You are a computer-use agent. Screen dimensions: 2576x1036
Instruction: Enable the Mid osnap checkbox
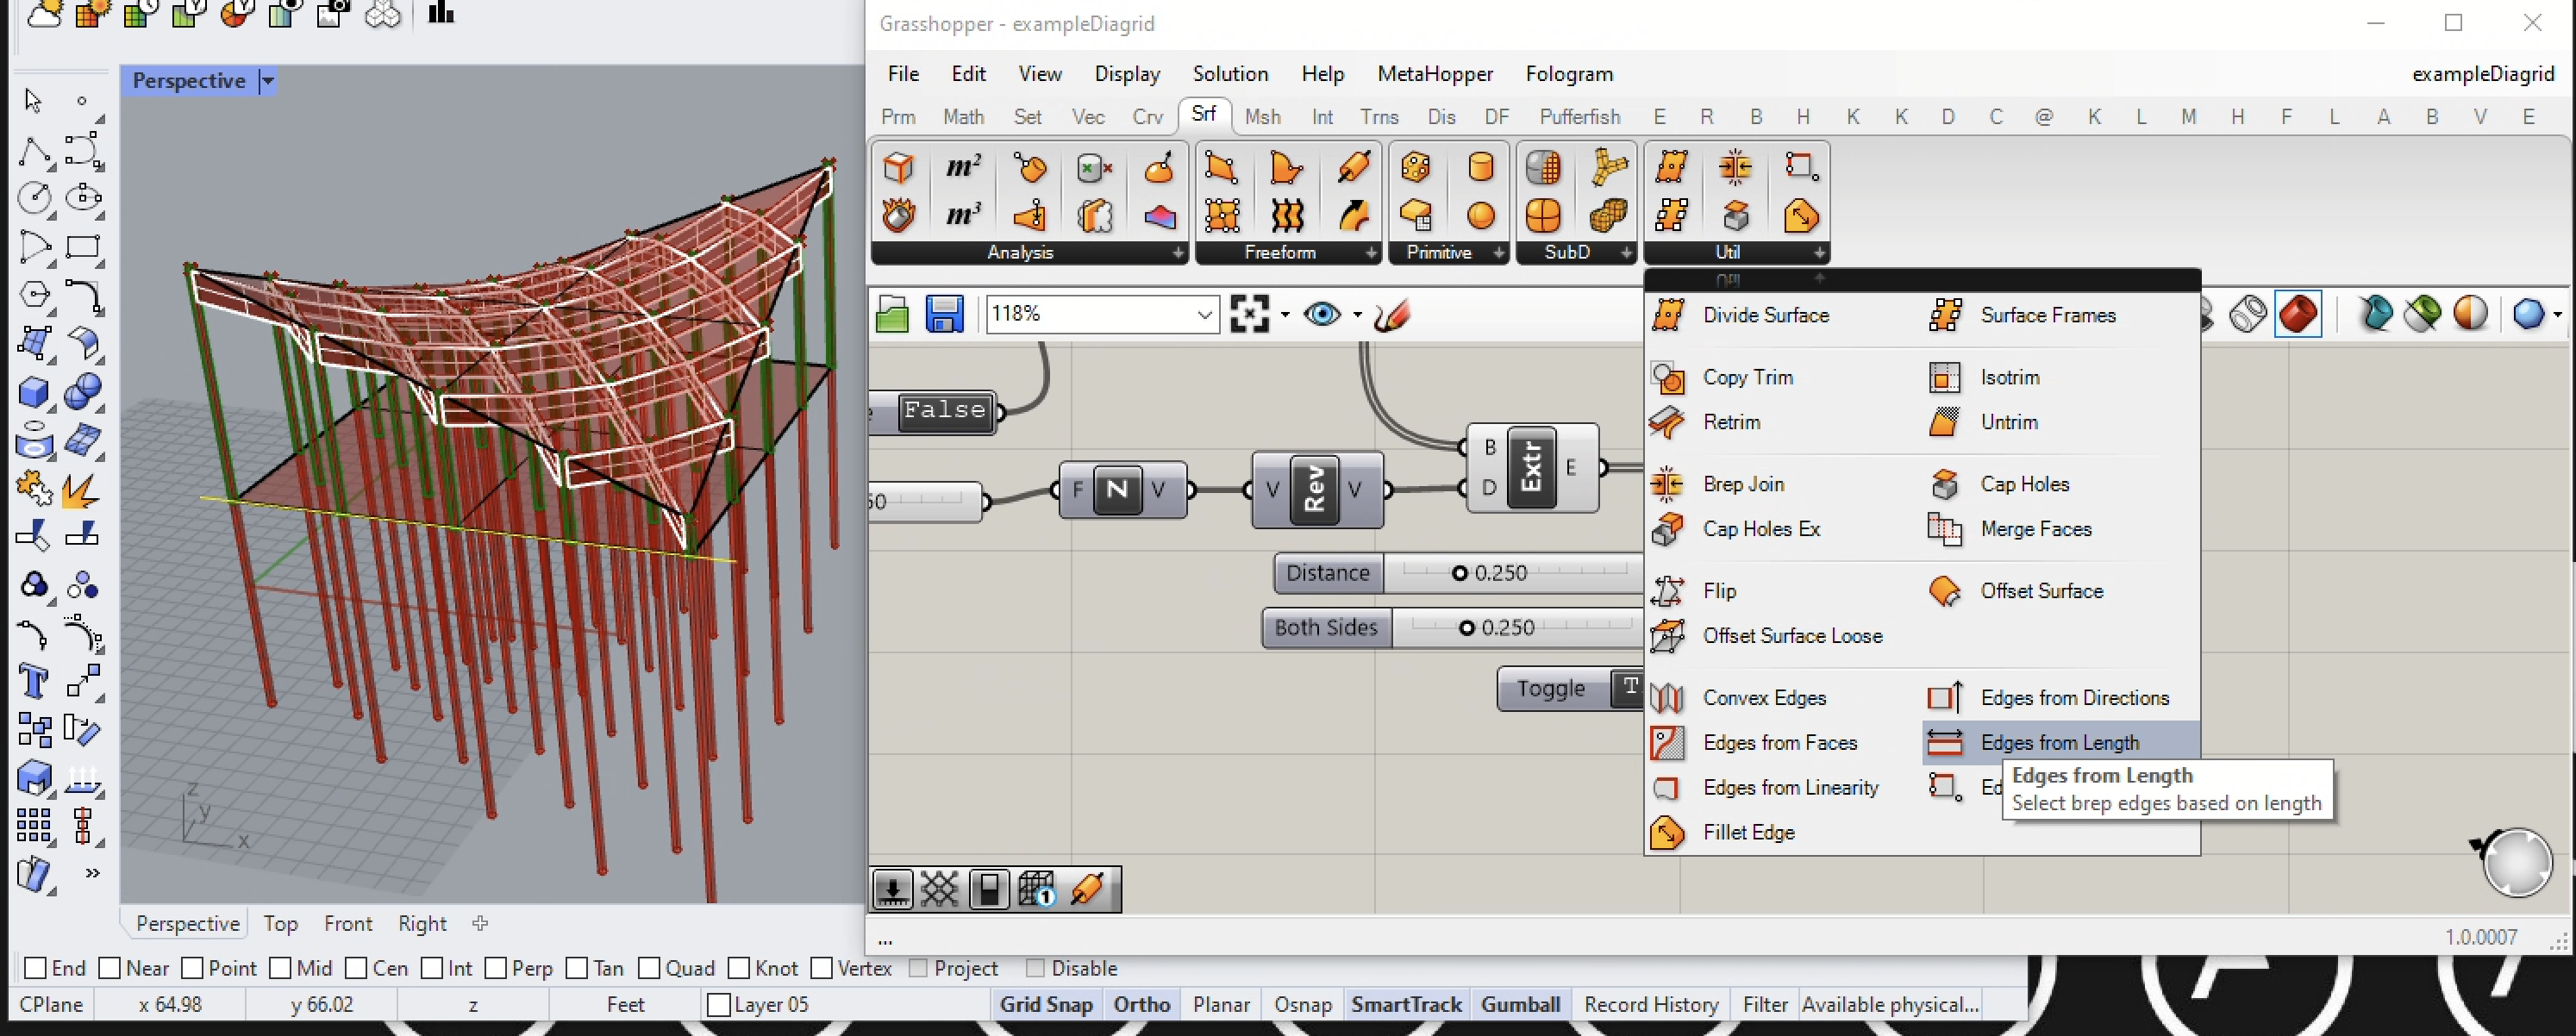click(x=281, y=968)
